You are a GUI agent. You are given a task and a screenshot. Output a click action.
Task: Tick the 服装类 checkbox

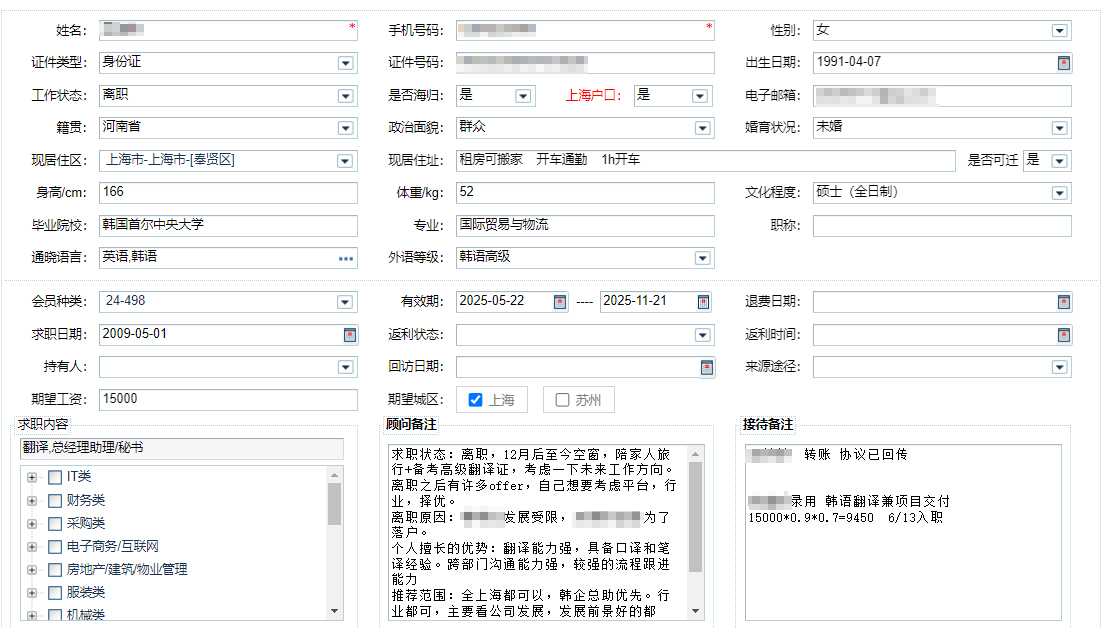[55, 593]
